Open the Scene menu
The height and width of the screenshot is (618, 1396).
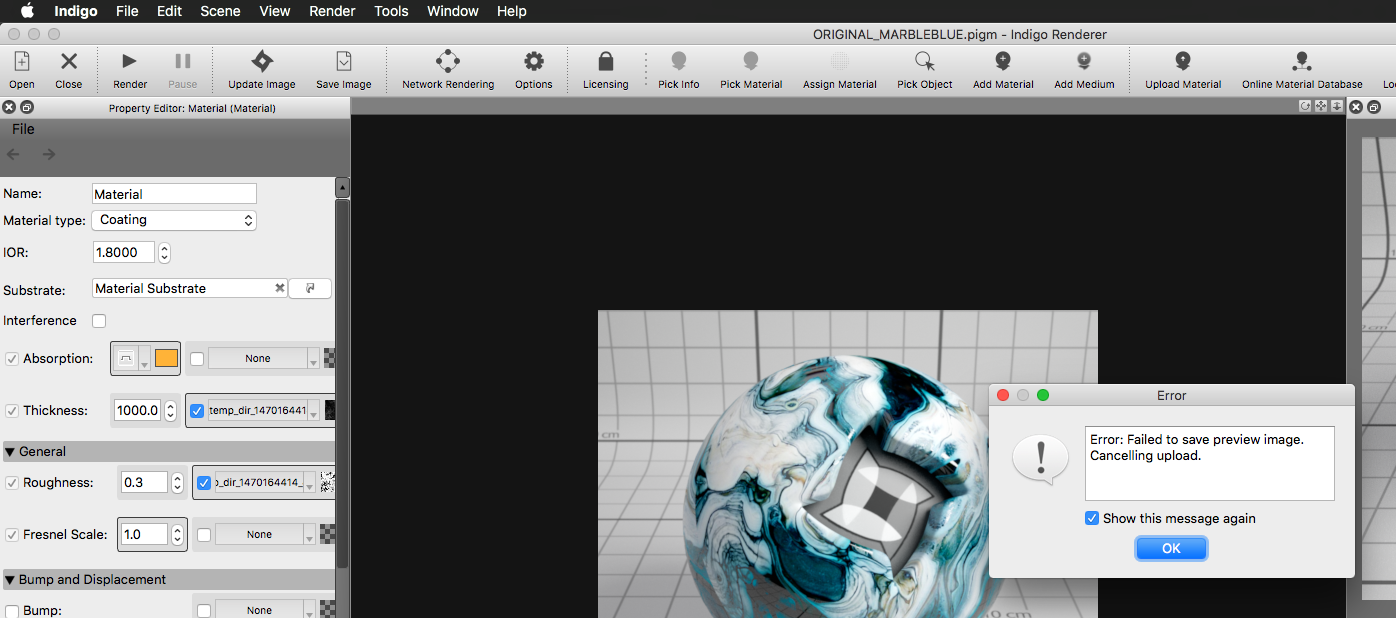point(219,11)
